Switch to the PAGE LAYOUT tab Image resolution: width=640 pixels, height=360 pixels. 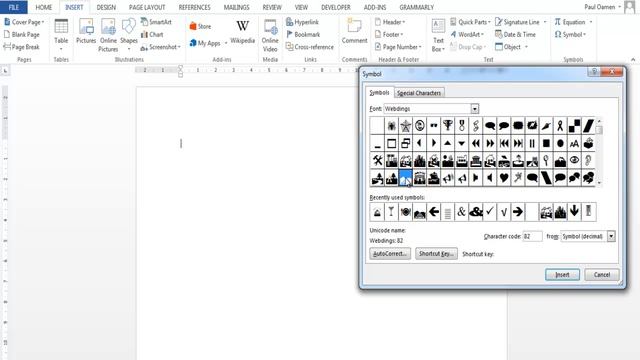[147, 7]
